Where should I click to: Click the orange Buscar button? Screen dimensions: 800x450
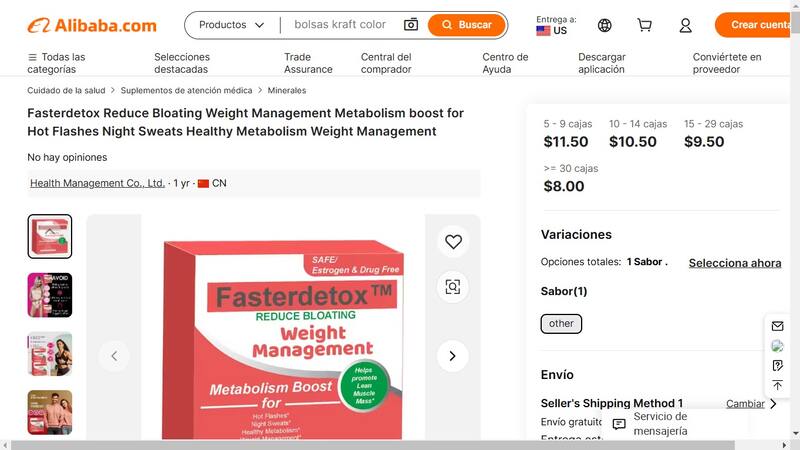(467, 24)
